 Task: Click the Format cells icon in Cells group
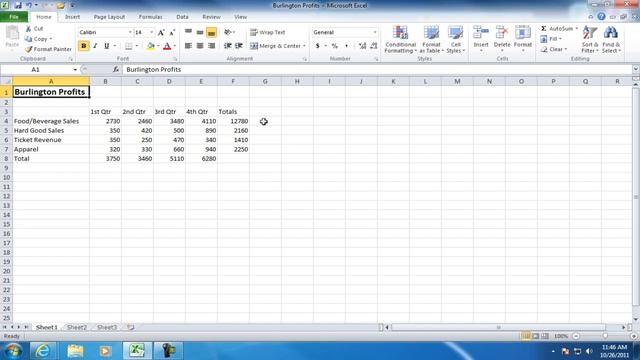point(523,33)
